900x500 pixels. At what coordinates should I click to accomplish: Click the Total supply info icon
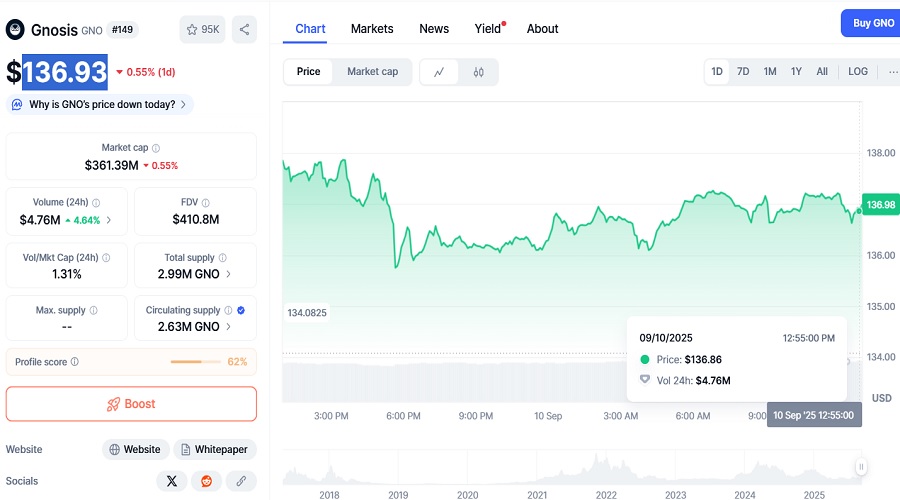(223, 258)
